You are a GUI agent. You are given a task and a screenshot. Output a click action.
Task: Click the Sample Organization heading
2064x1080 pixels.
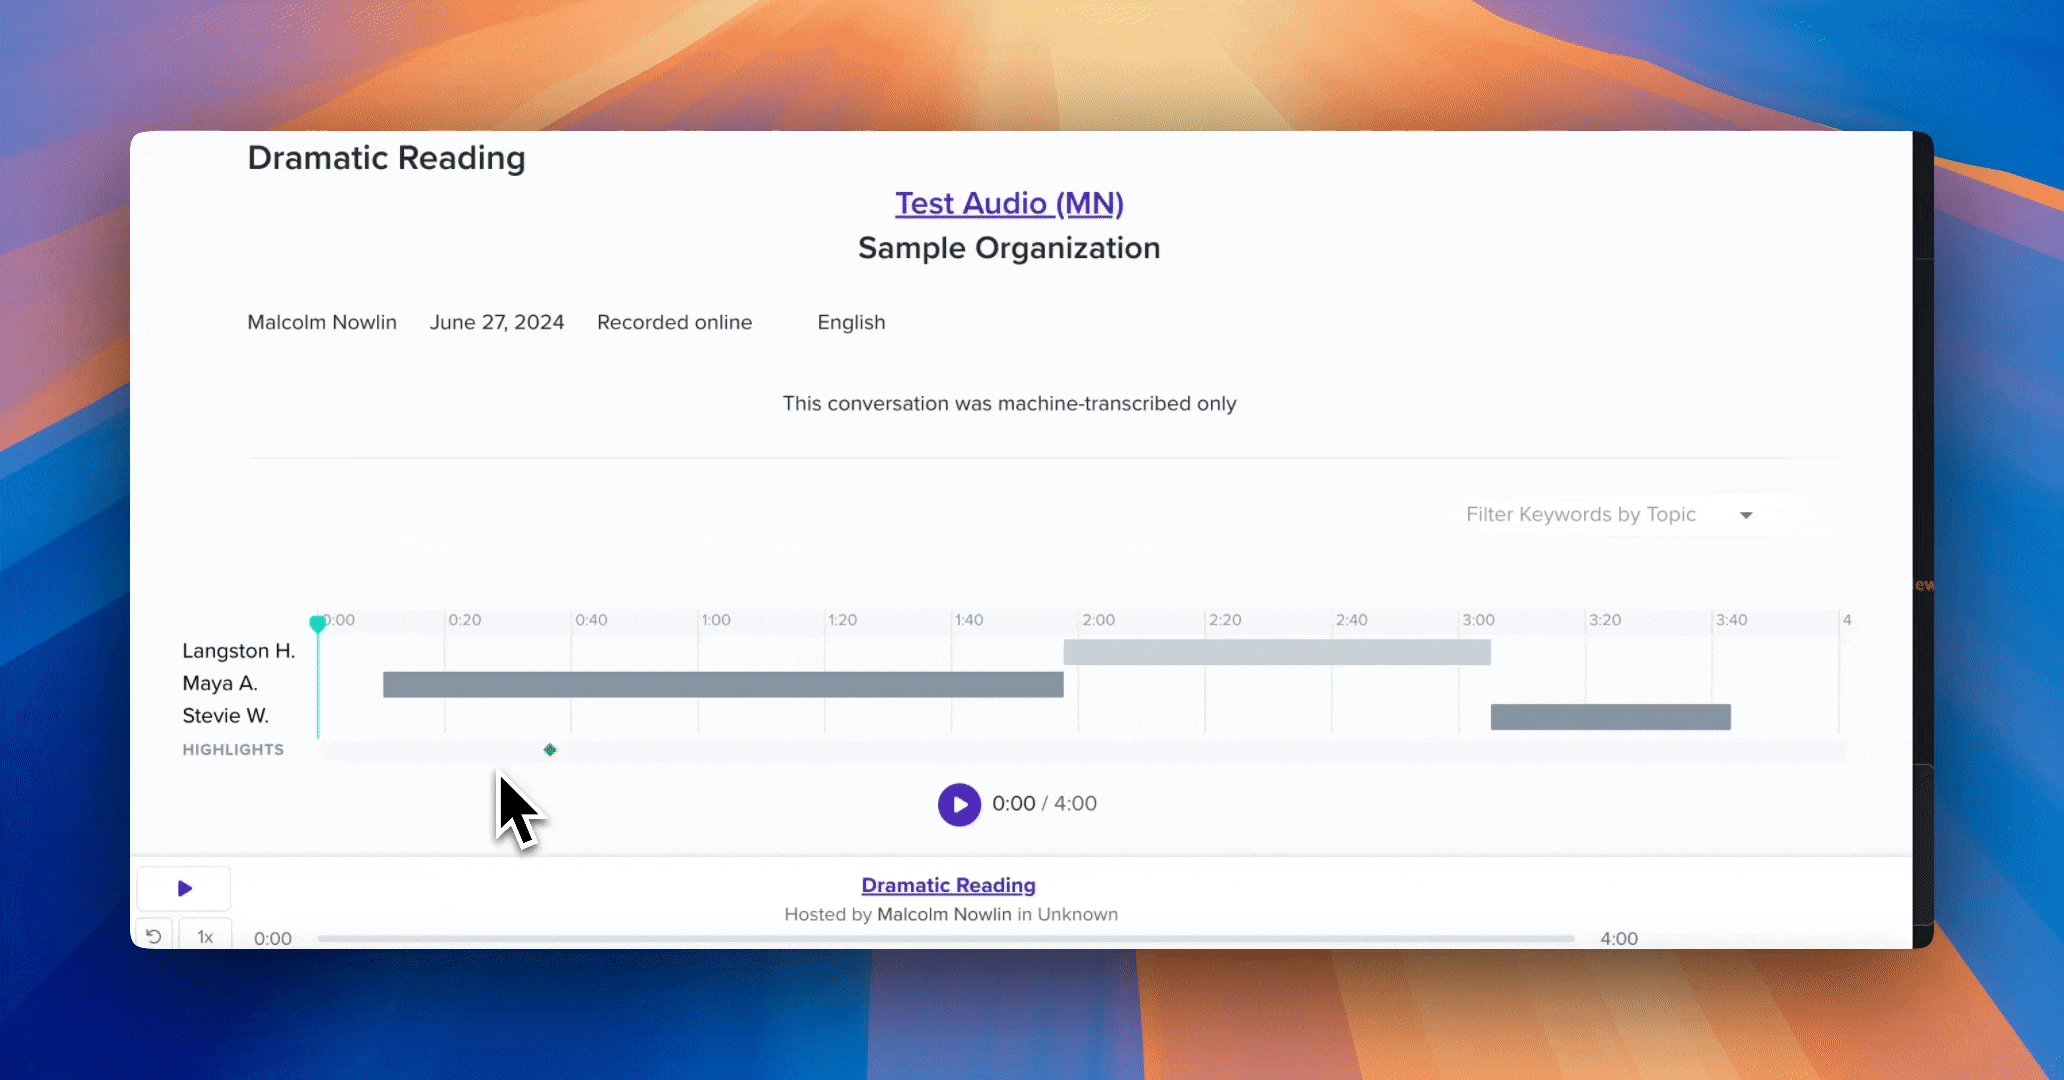pos(1009,248)
